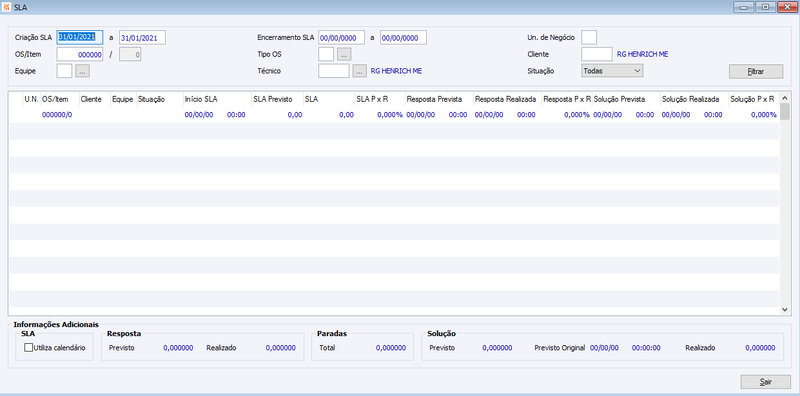Click the Sair button
The width and height of the screenshot is (800, 396).
pyautogui.click(x=765, y=382)
